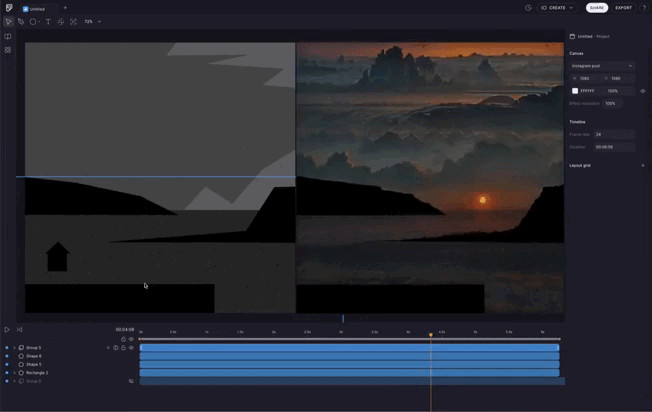Open version history clock icon

tap(528, 8)
